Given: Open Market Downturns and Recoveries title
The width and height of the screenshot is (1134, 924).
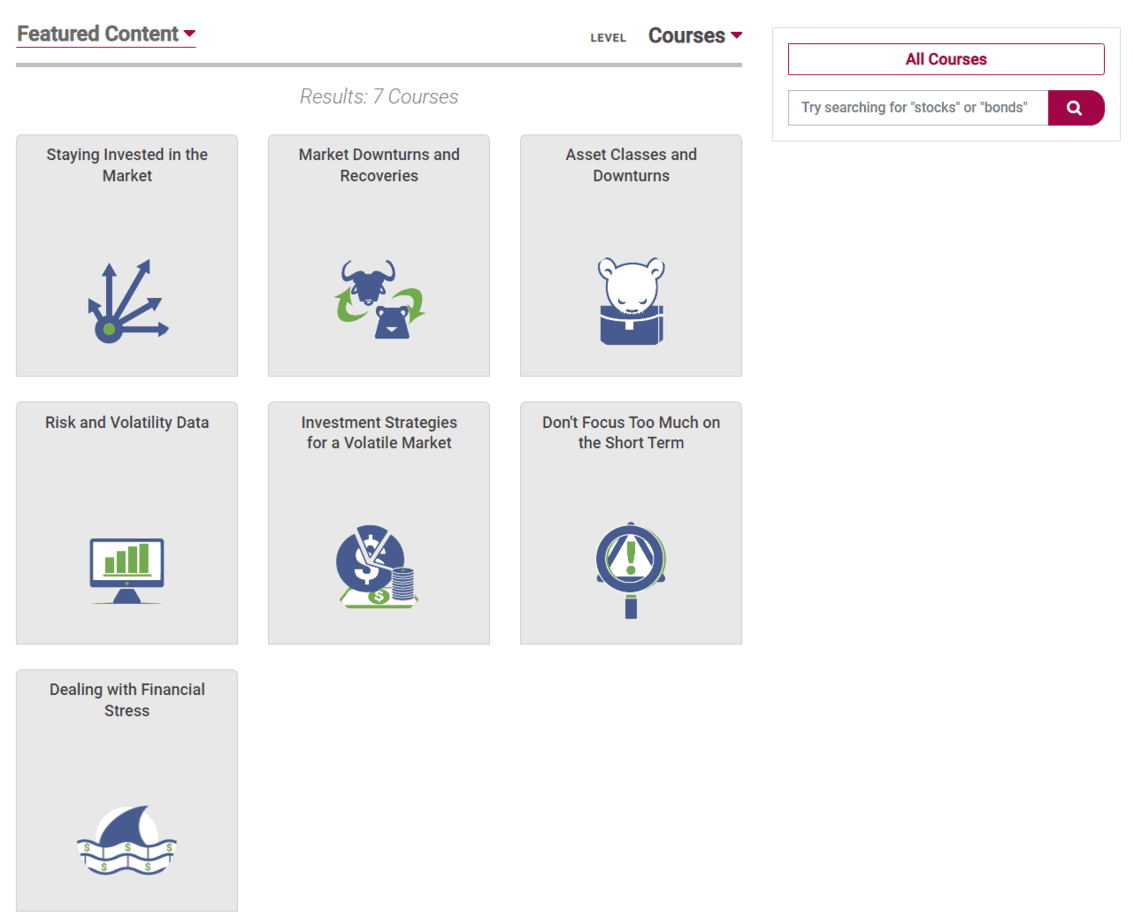Looking at the screenshot, I should [x=379, y=165].
